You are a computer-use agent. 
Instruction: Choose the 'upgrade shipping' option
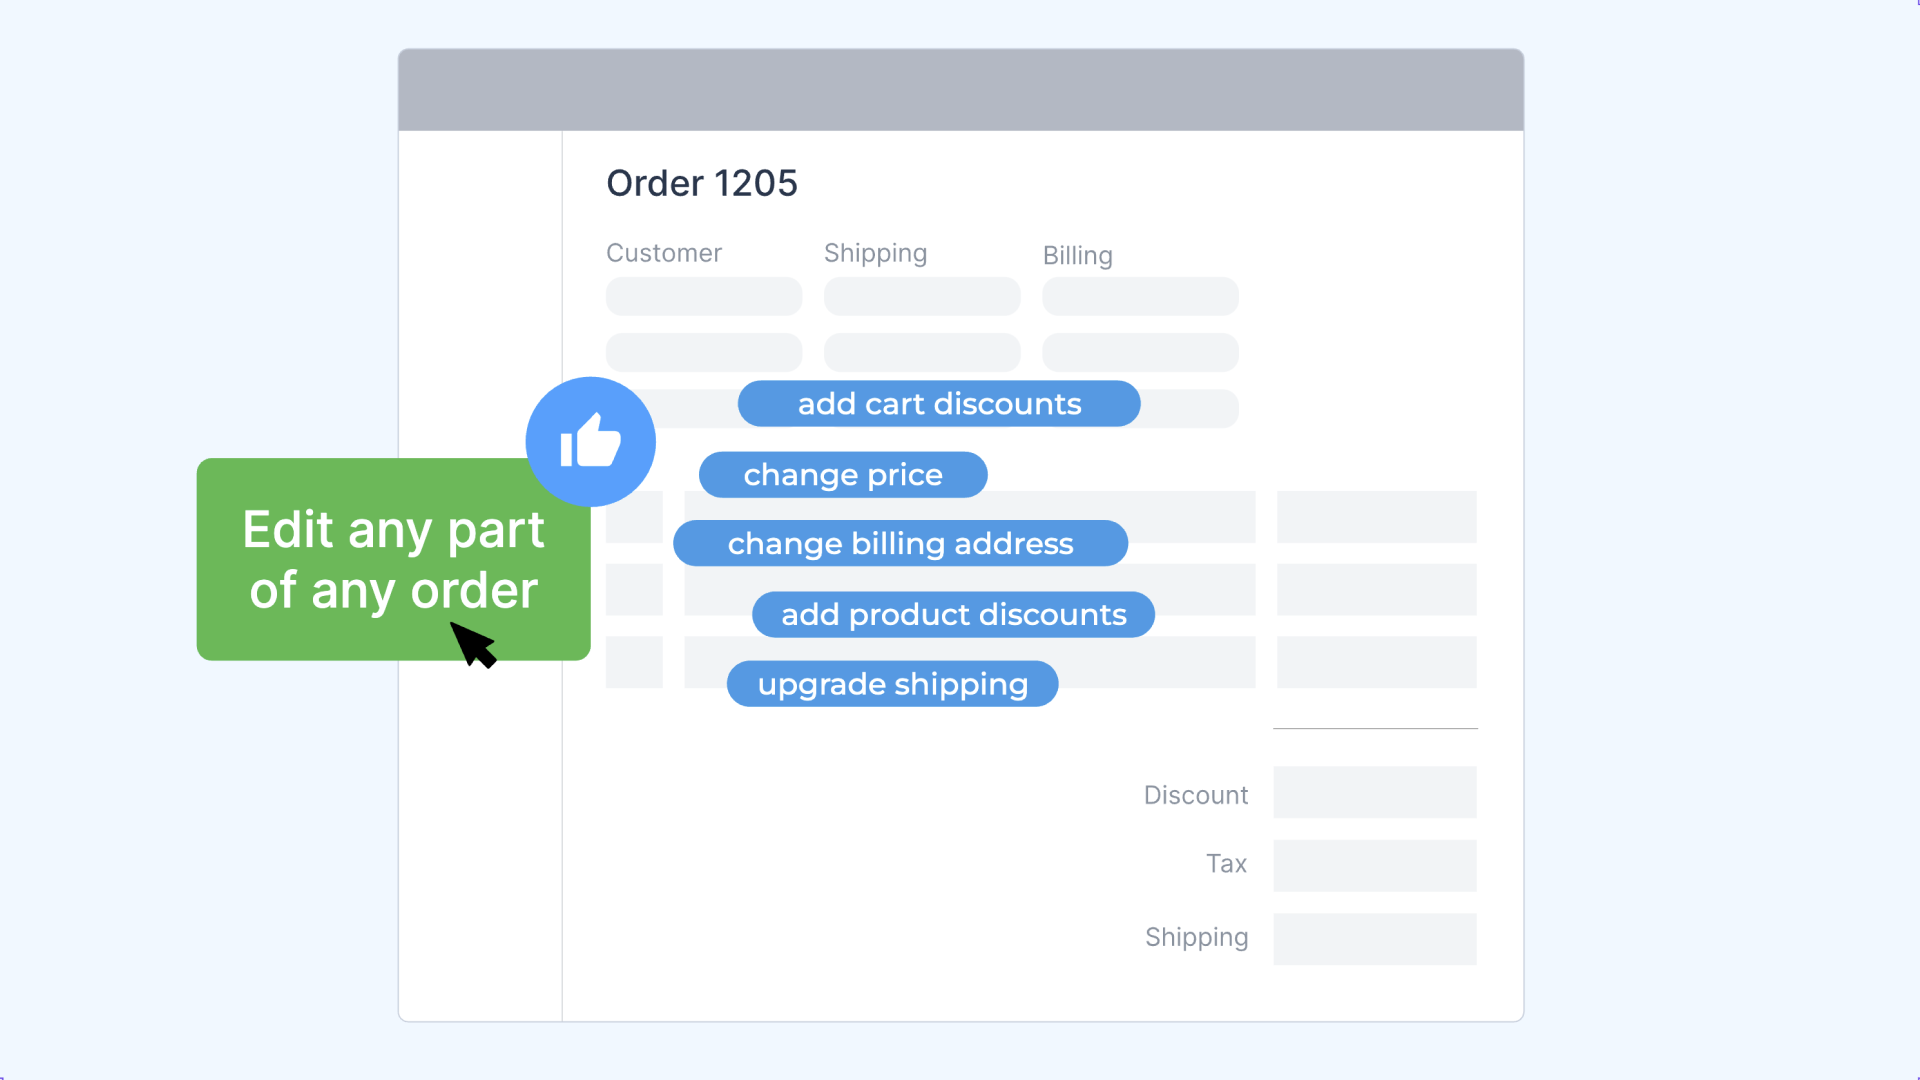(x=892, y=683)
